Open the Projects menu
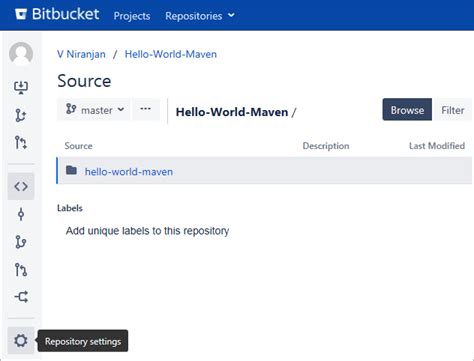 (132, 16)
